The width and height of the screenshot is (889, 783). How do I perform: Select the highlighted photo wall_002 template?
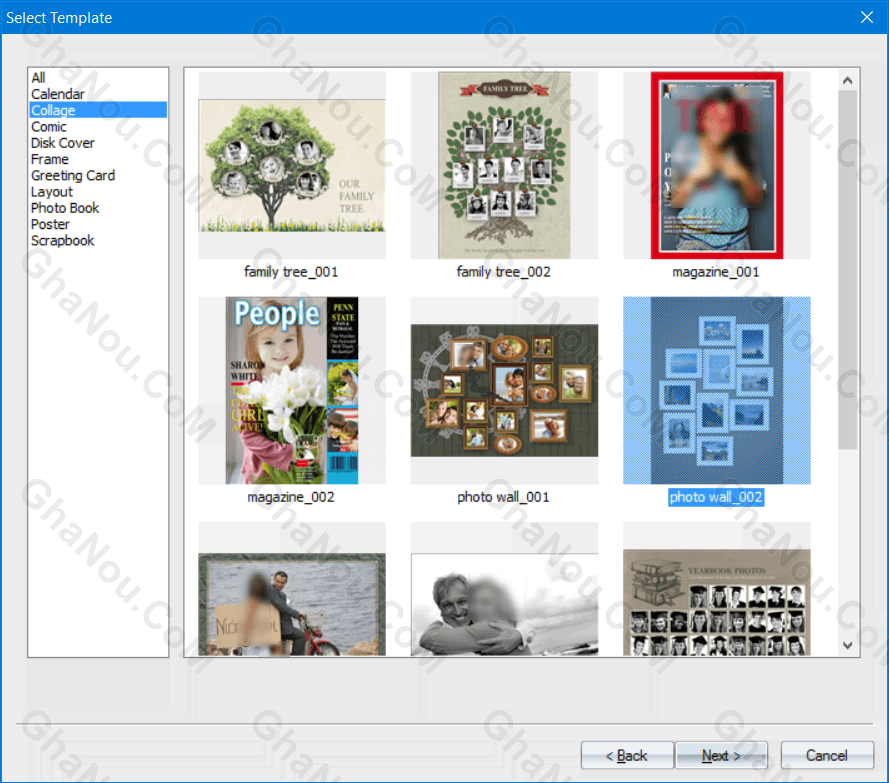coord(716,390)
